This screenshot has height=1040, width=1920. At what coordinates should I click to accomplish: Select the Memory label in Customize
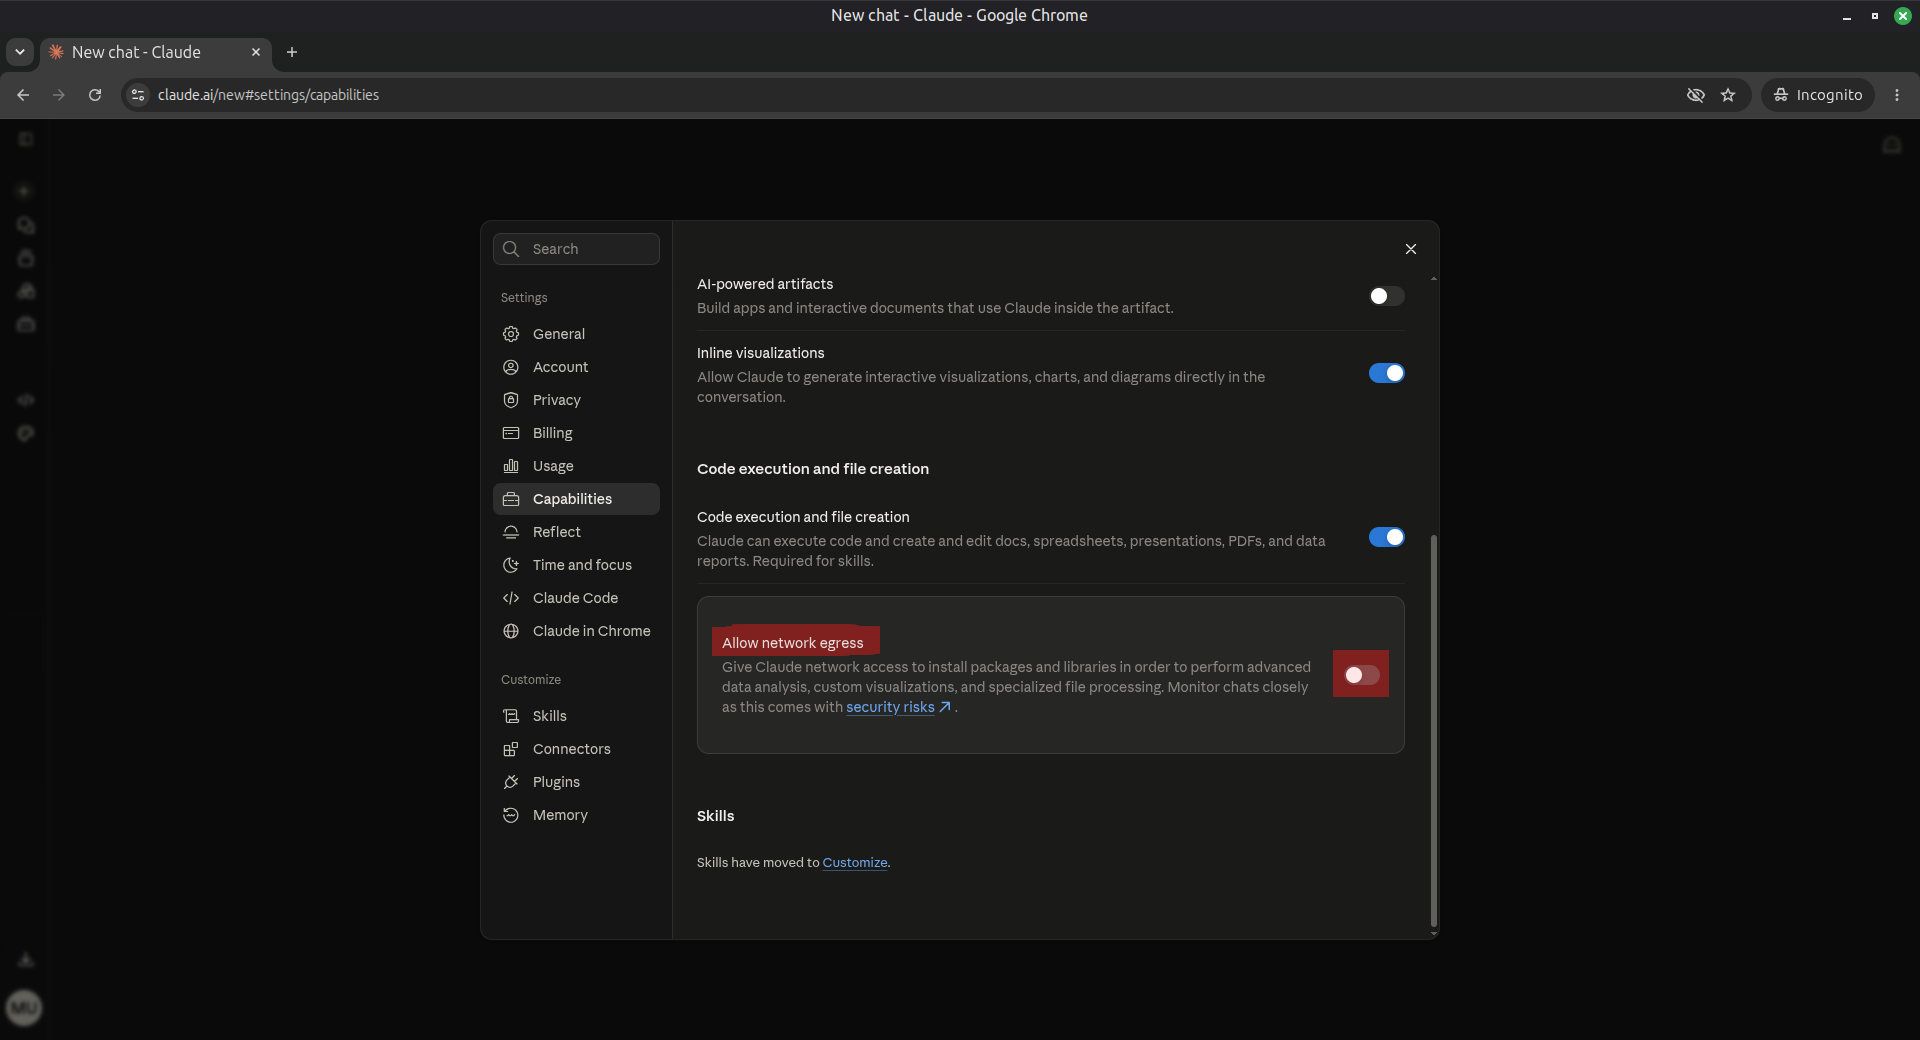tap(560, 815)
